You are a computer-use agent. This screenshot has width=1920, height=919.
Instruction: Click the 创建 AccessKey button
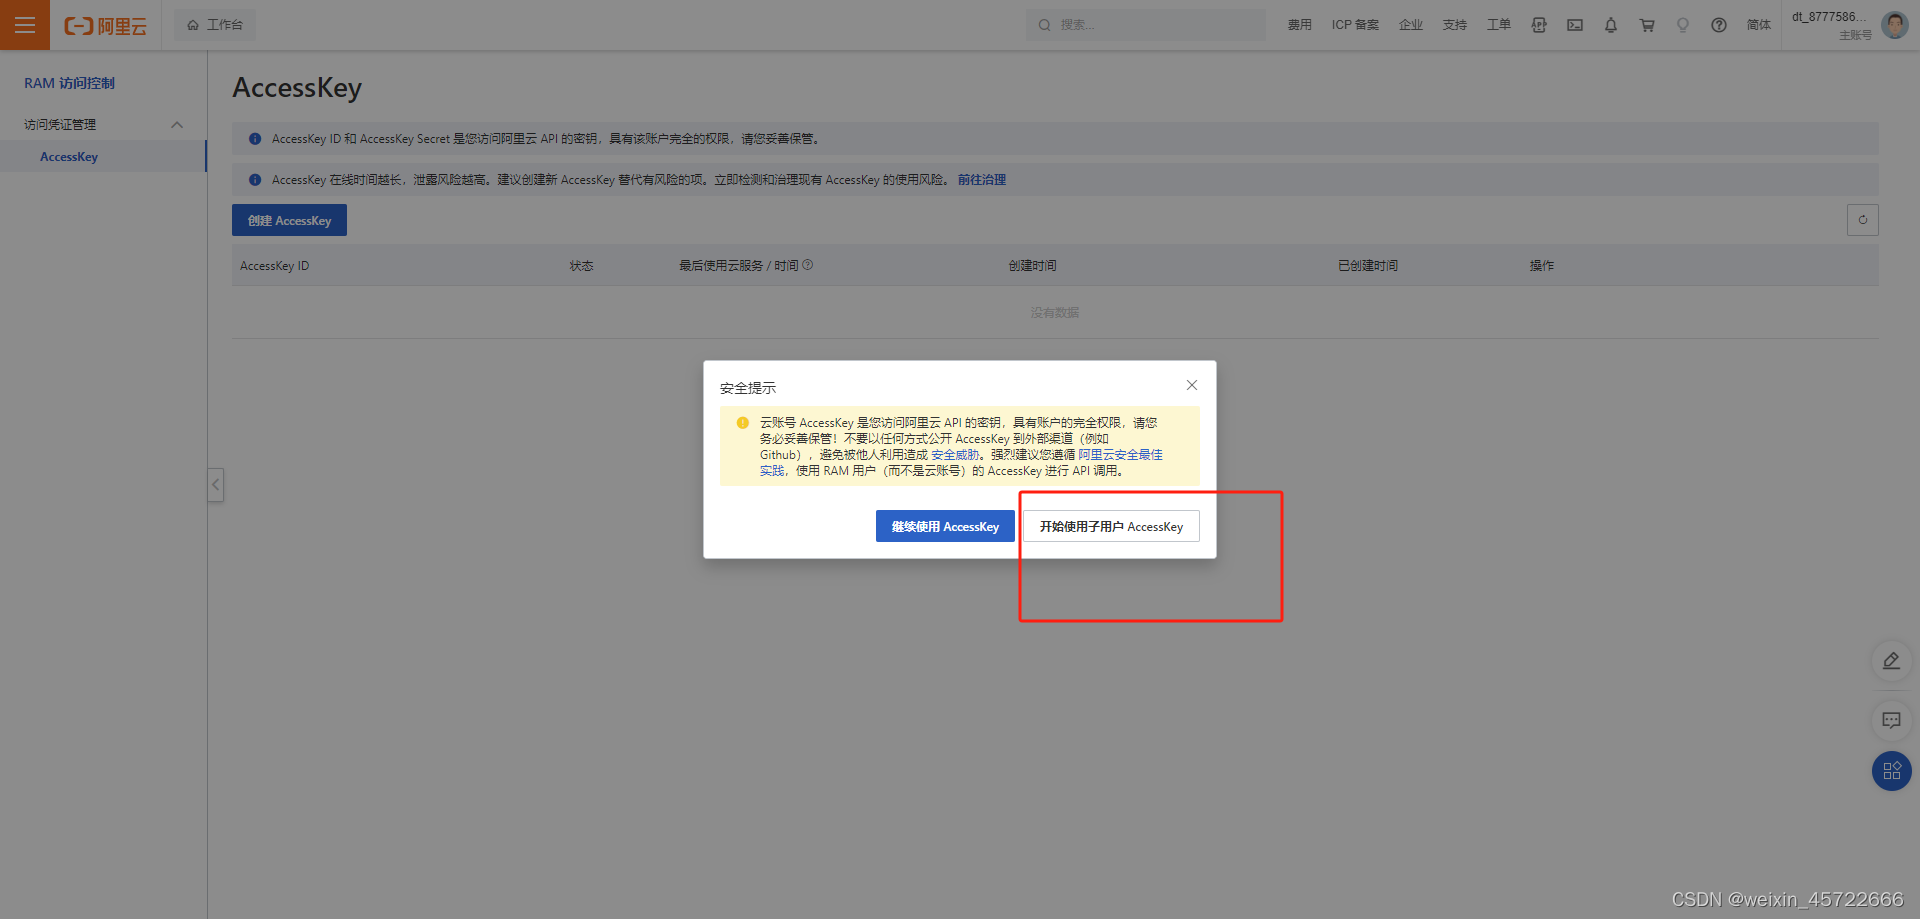(x=289, y=220)
